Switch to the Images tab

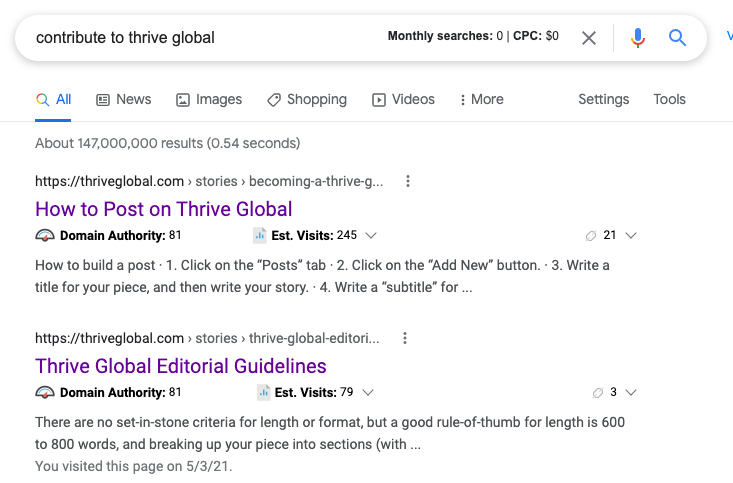(x=209, y=100)
